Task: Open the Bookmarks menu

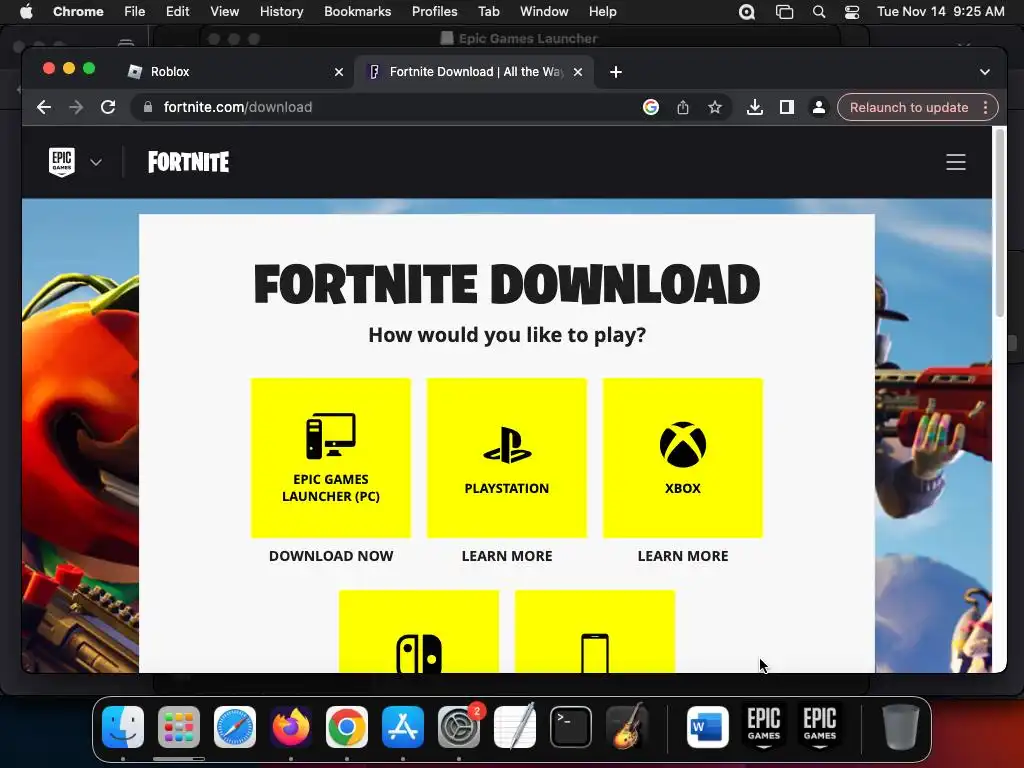Action: (358, 12)
